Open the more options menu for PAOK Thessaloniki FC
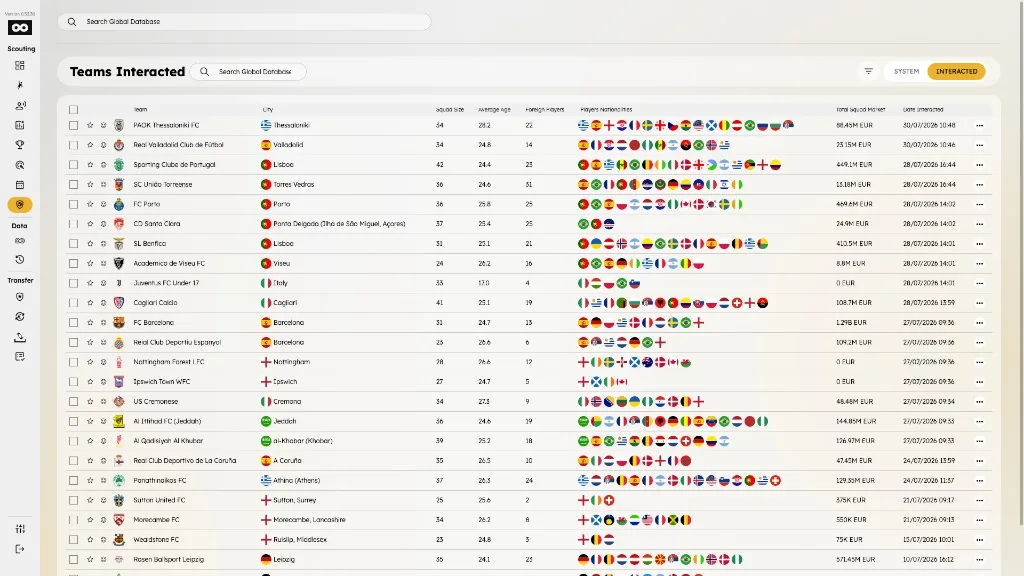The height and width of the screenshot is (576, 1024). 980,125
